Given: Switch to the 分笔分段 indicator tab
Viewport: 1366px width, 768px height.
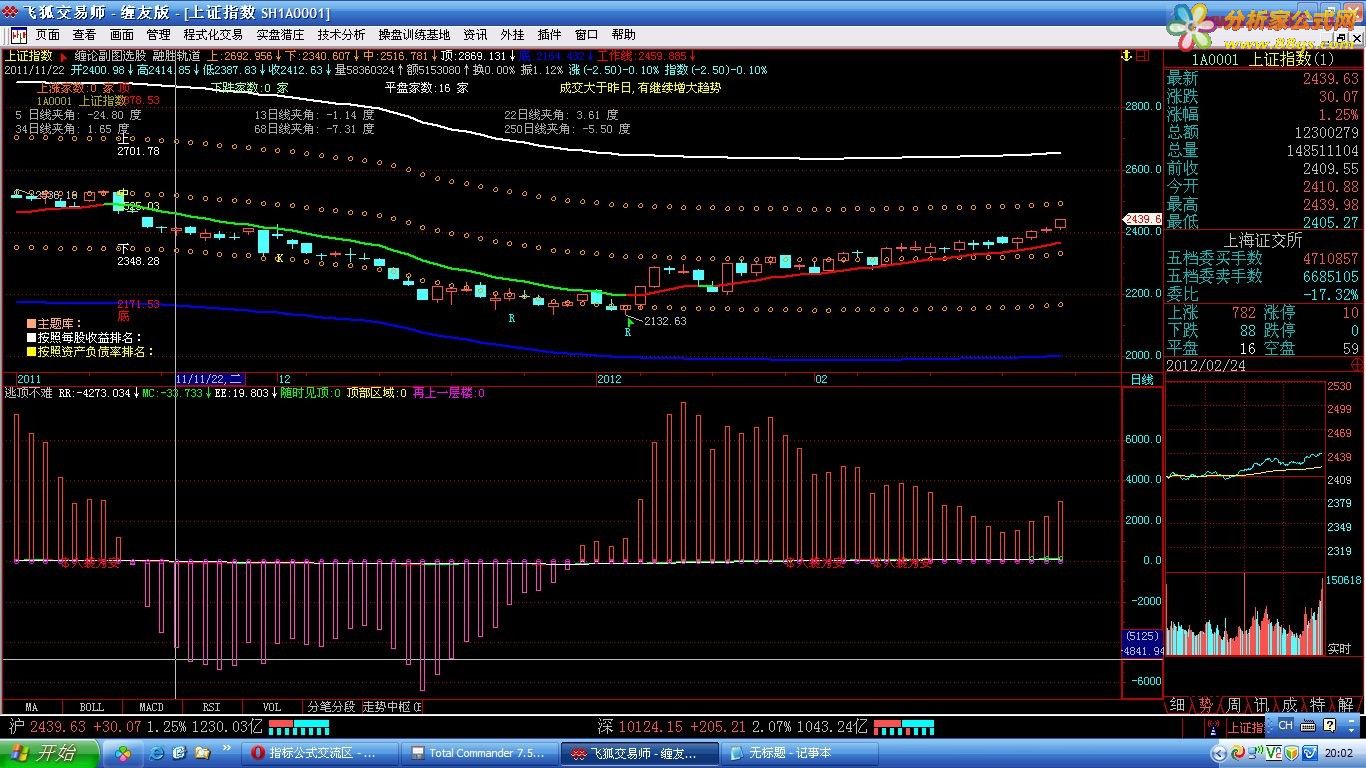Looking at the screenshot, I should point(331,706).
